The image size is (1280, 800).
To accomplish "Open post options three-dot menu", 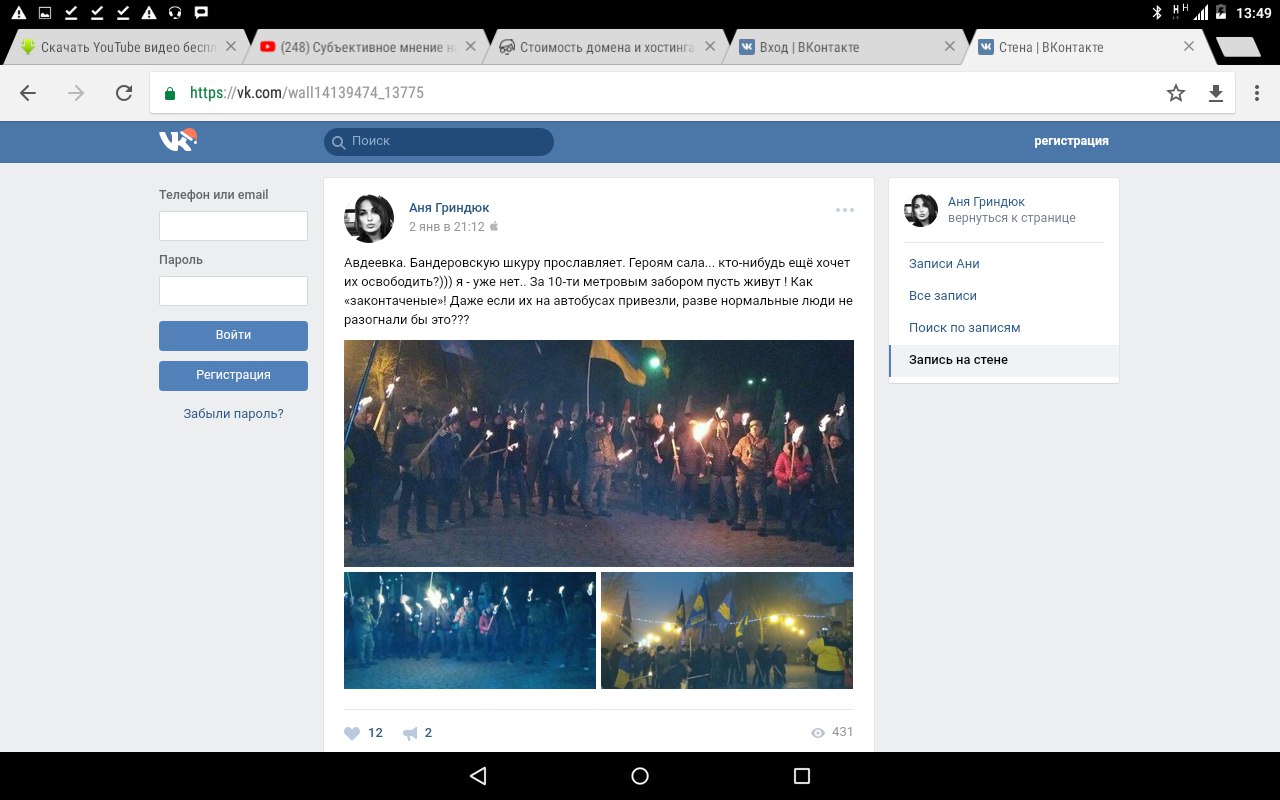I will click(845, 210).
